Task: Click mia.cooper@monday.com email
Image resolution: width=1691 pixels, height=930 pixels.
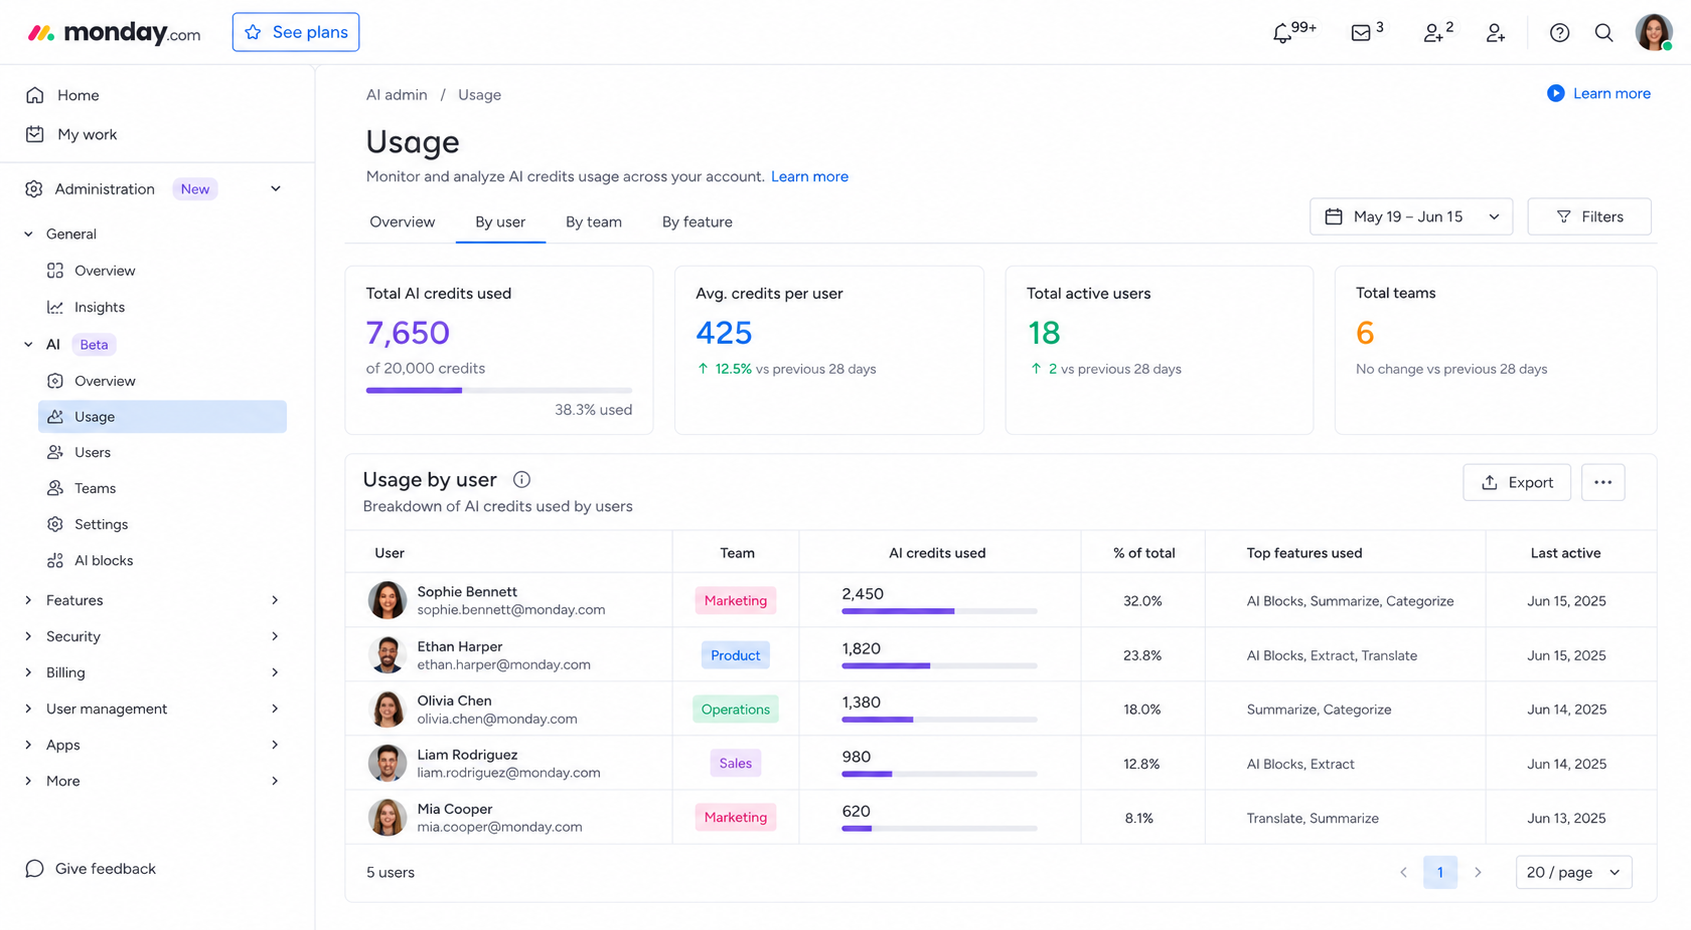Action: click(500, 827)
